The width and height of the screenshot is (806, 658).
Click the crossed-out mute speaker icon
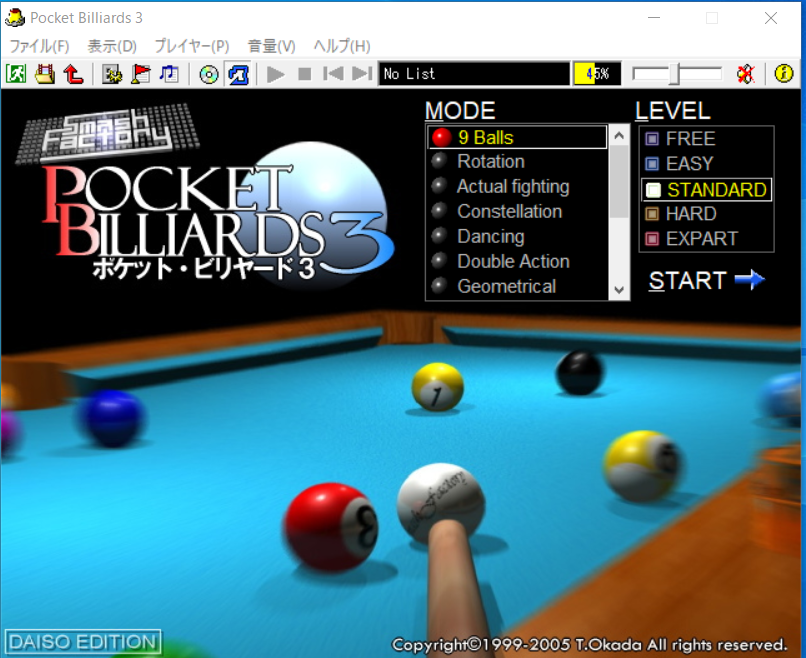point(745,74)
